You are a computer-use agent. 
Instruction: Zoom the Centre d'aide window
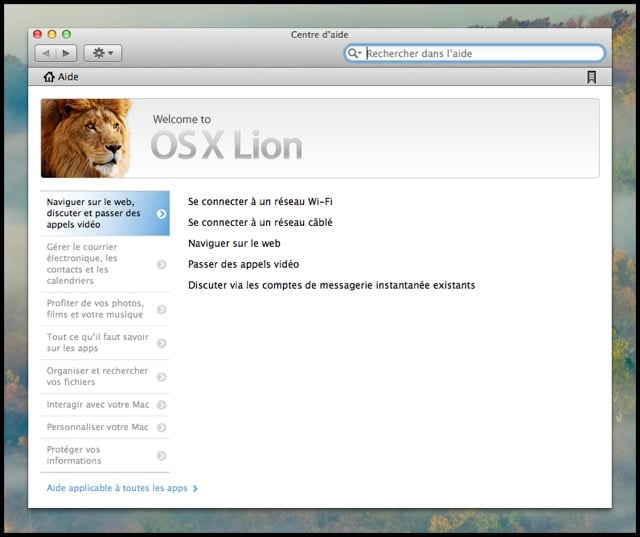66,34
